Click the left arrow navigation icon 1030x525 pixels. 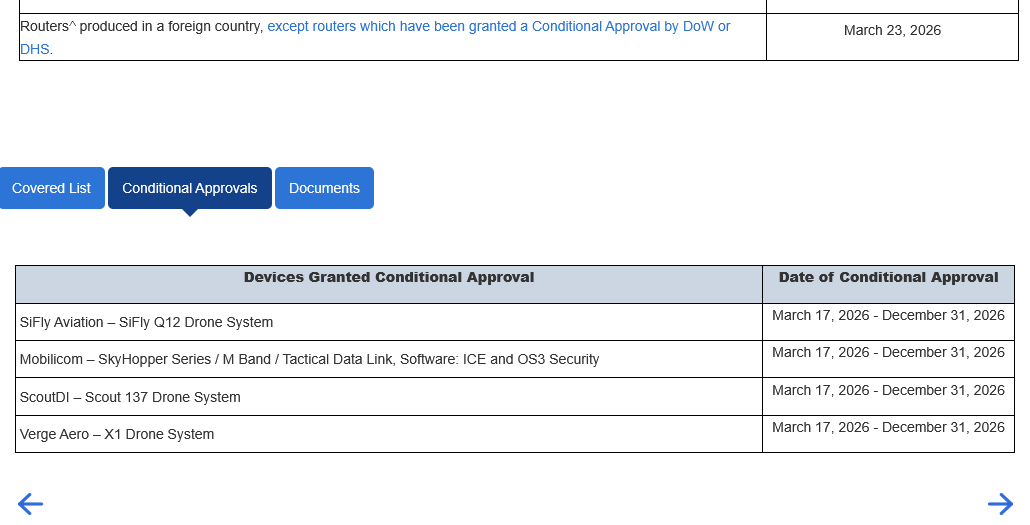(30, 505)
